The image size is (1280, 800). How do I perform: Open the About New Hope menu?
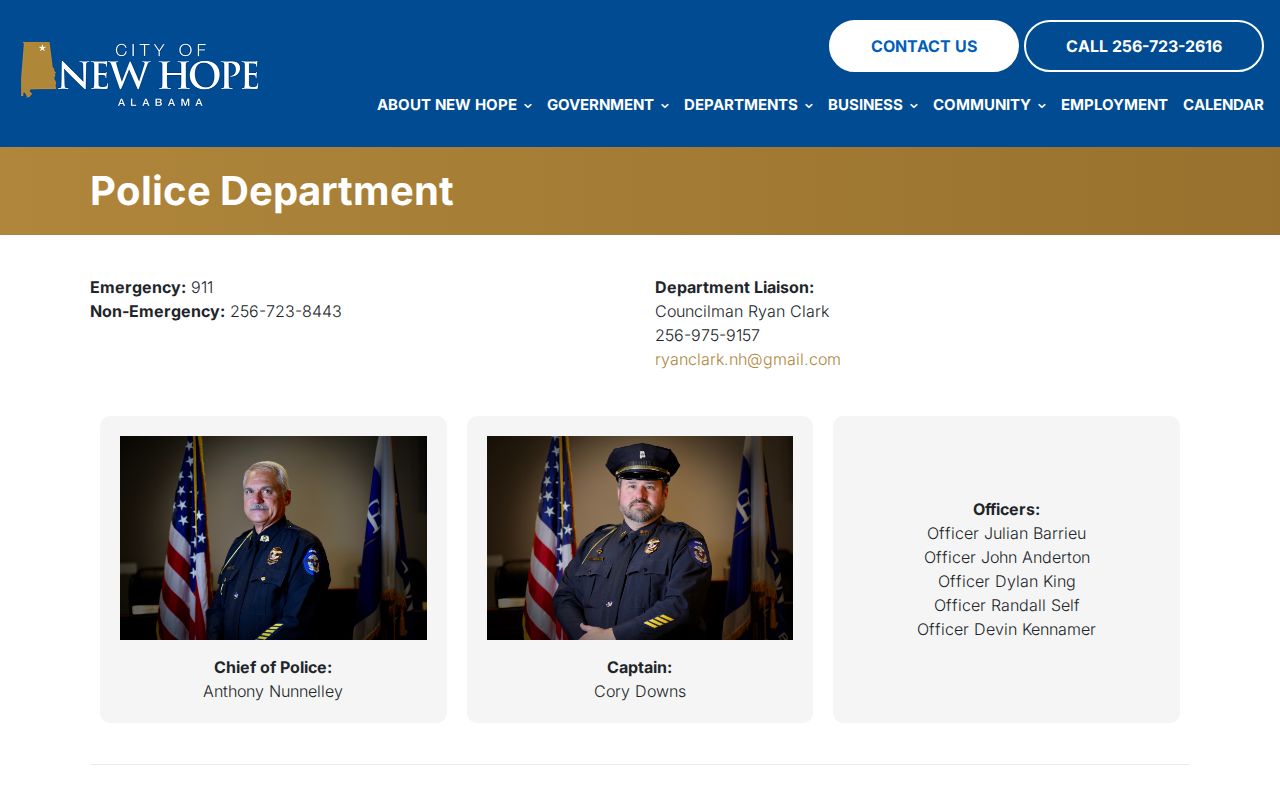pyautogui.click(x=454, y=105)
